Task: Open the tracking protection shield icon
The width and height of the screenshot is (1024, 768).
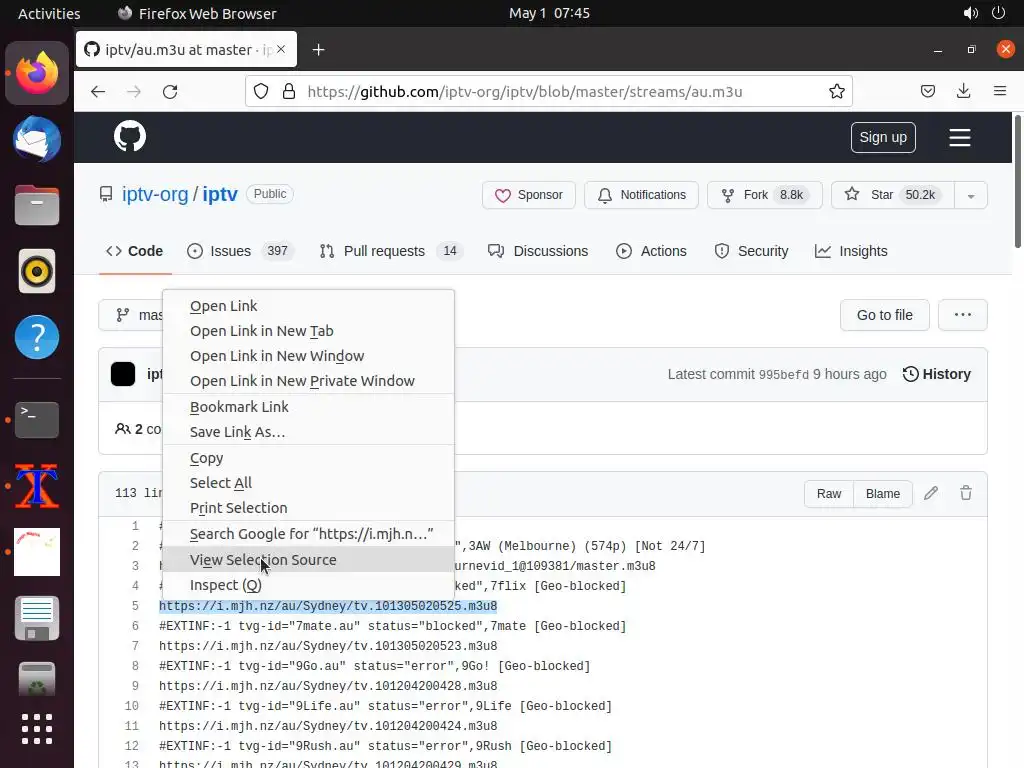Action: point(261,91)
